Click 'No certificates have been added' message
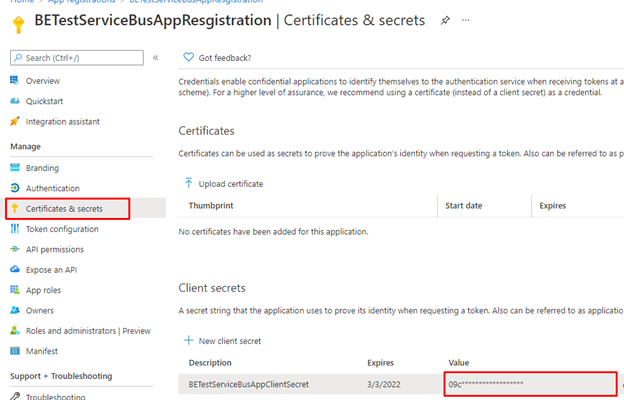624x400 pixels. (273, 231)
